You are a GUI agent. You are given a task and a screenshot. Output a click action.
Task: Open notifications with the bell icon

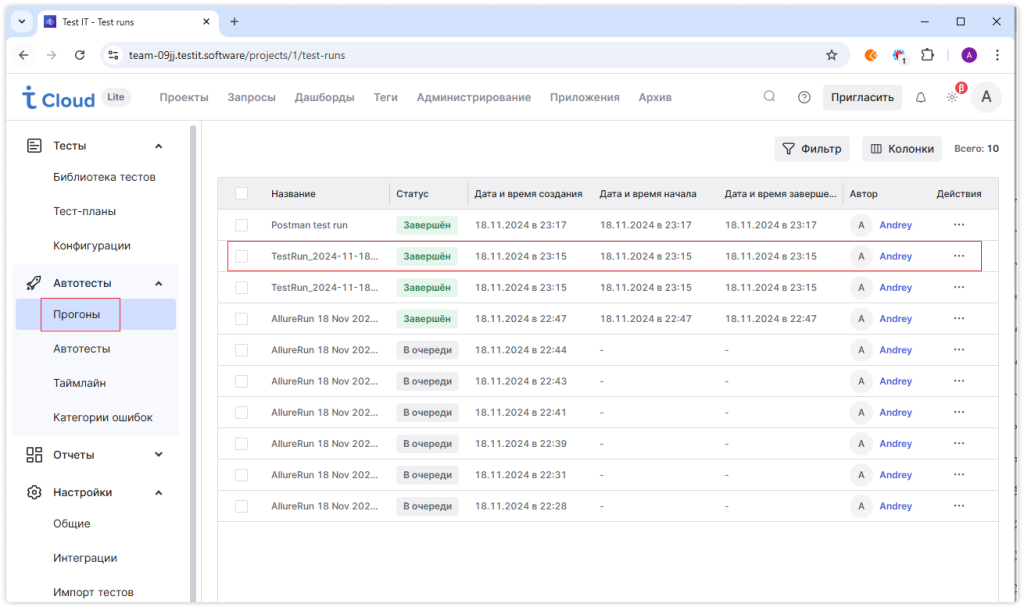tap(919, 96)
